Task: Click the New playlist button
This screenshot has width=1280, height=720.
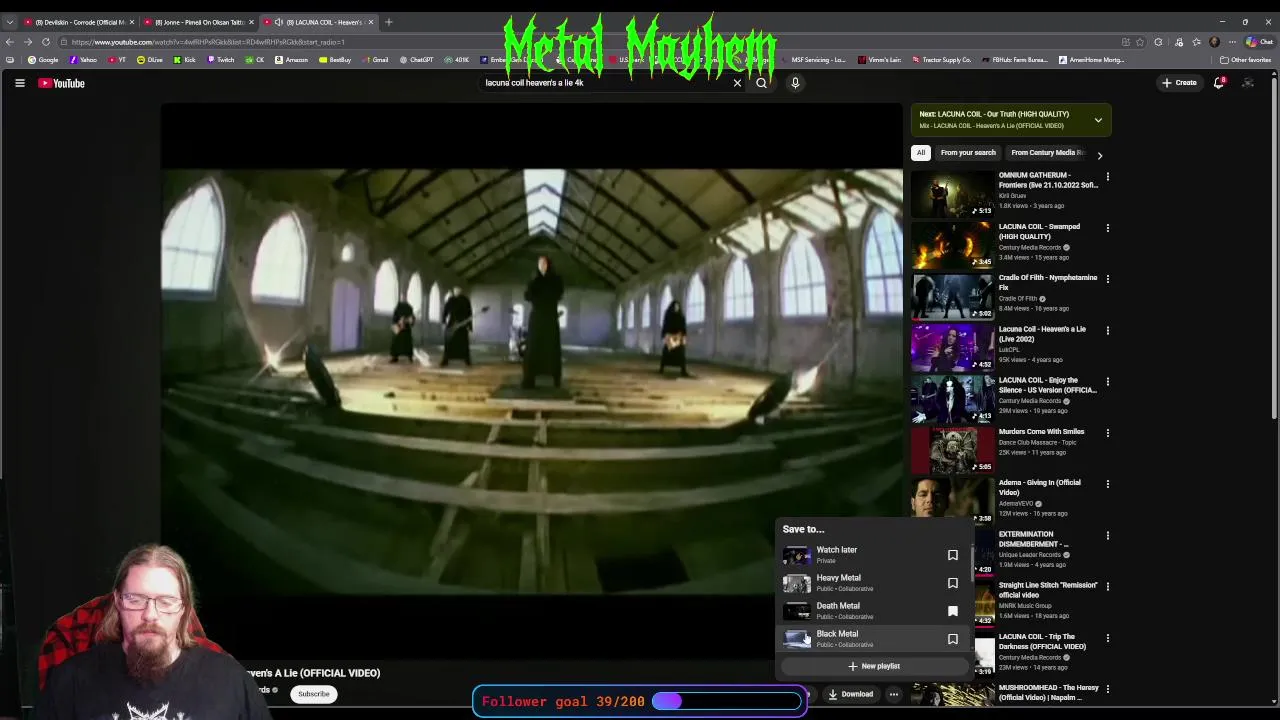Action: [874, 666]
